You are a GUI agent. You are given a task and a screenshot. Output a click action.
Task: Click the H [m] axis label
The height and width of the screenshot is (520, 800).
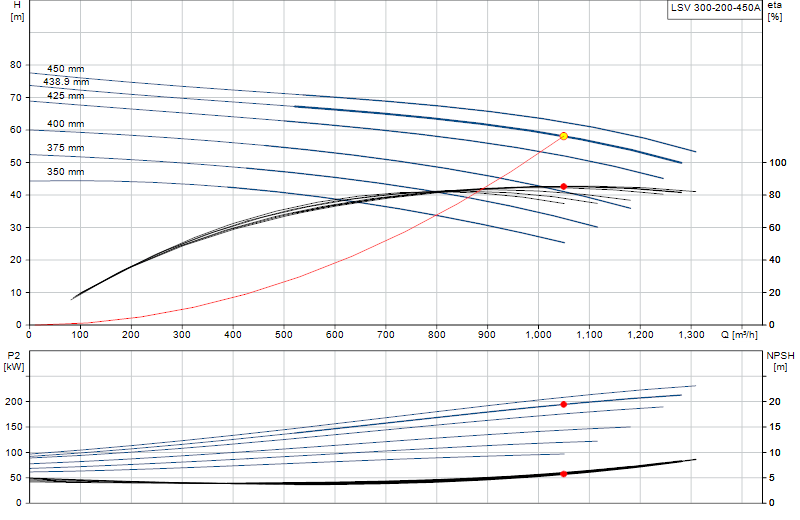tap(17, 11)
